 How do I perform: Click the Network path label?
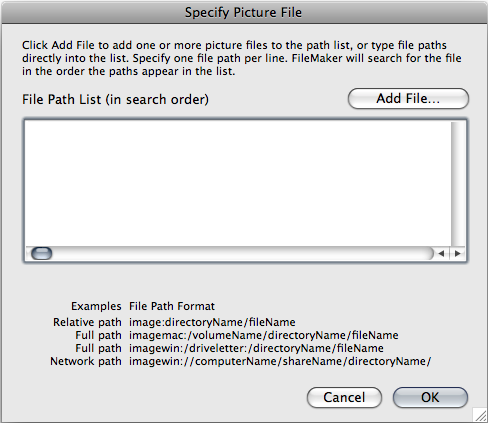[x=86, y=361]
